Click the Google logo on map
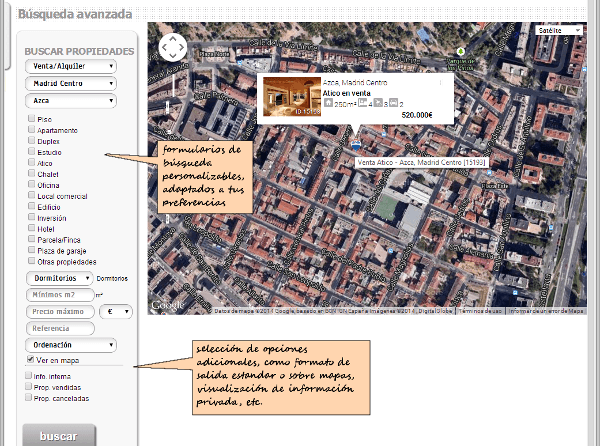Image resolution: width=600 pixels, height=446 pixels. [167, 304]
